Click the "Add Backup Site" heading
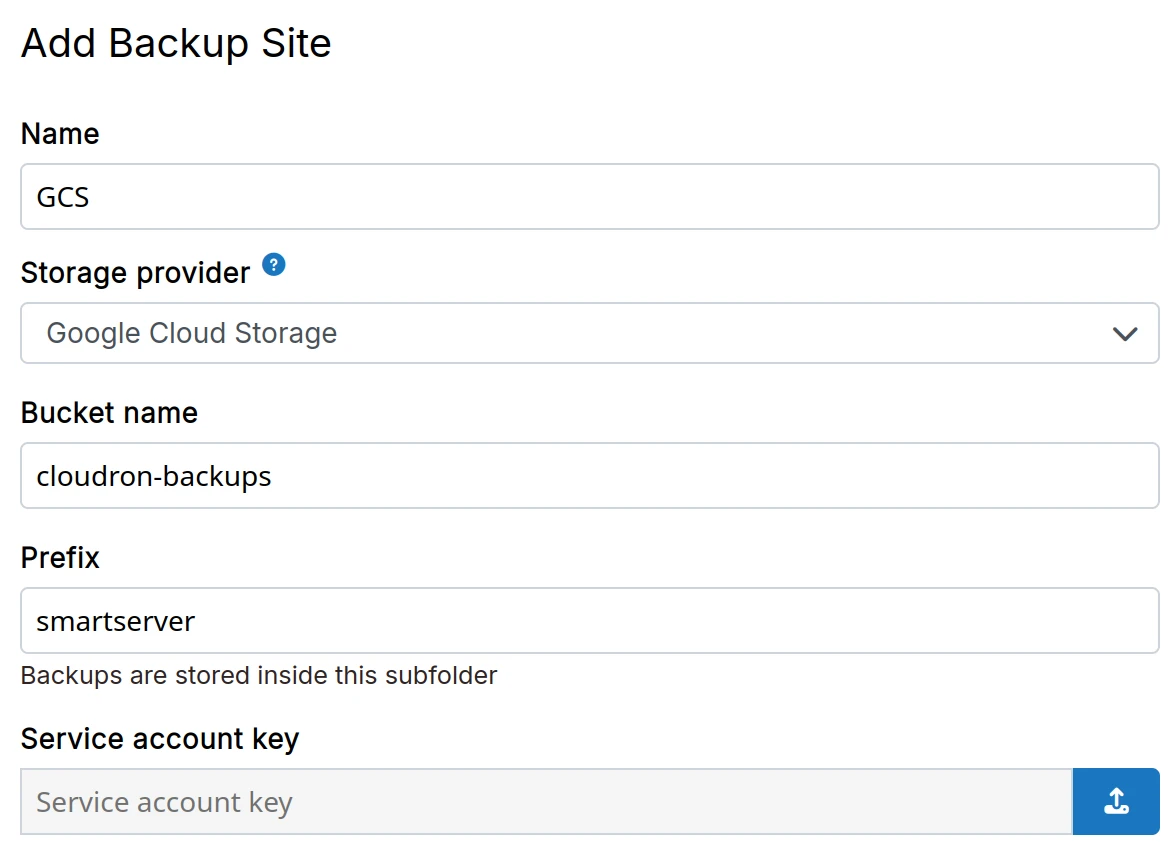Screen dimensions: 1174x858 (x=176, y=44)
